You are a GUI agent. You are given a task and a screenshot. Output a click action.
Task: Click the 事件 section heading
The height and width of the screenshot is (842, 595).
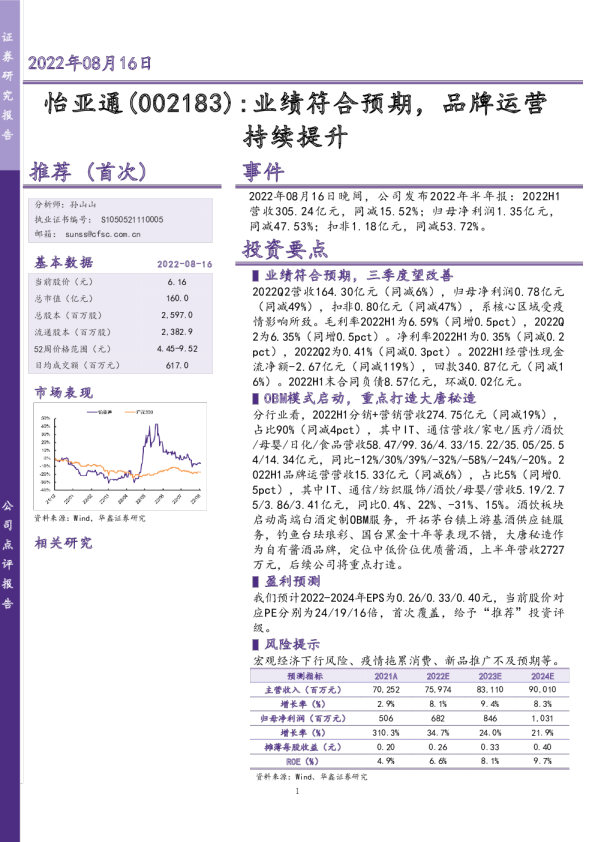(x=263, y=172)
